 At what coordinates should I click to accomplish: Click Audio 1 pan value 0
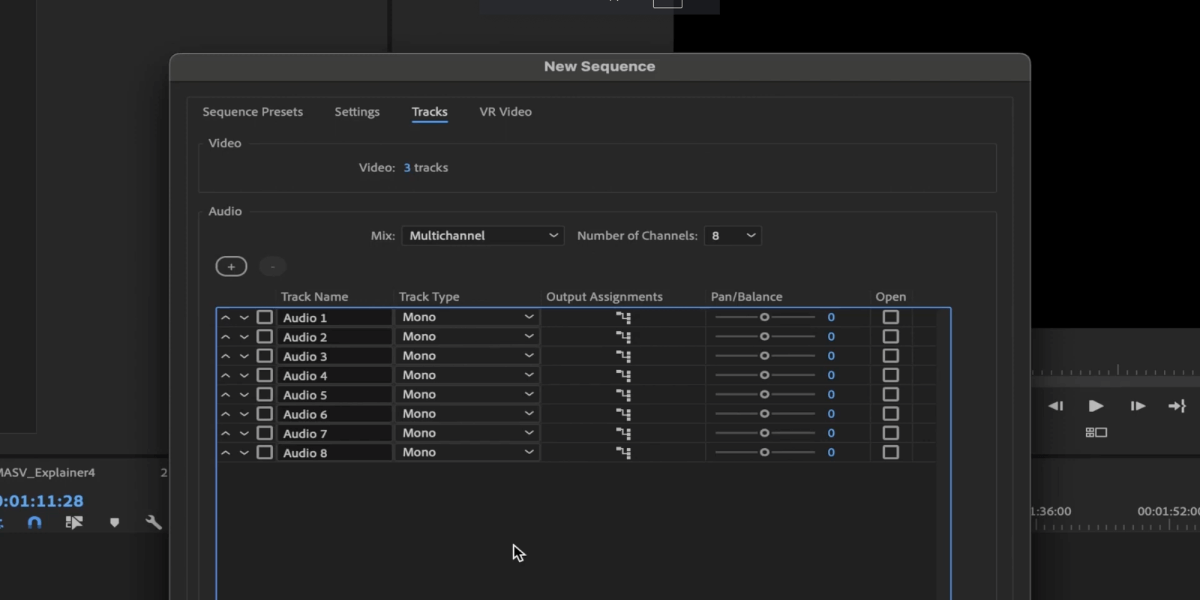pos(831,318)
